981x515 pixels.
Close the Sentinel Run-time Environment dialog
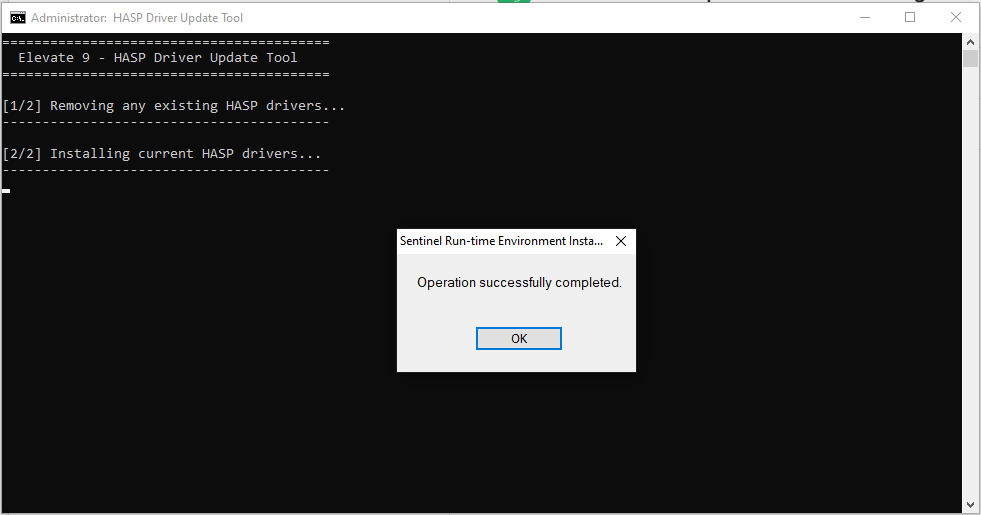621,241
